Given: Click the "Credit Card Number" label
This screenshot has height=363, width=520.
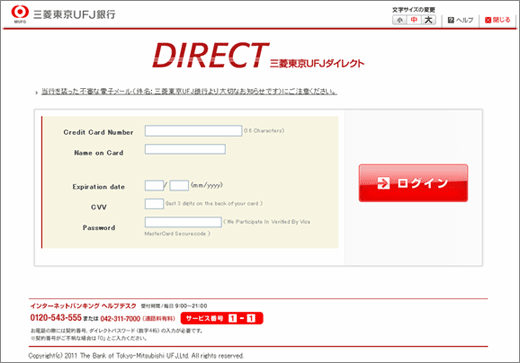Looking at the screenshot, I should 98,132.
